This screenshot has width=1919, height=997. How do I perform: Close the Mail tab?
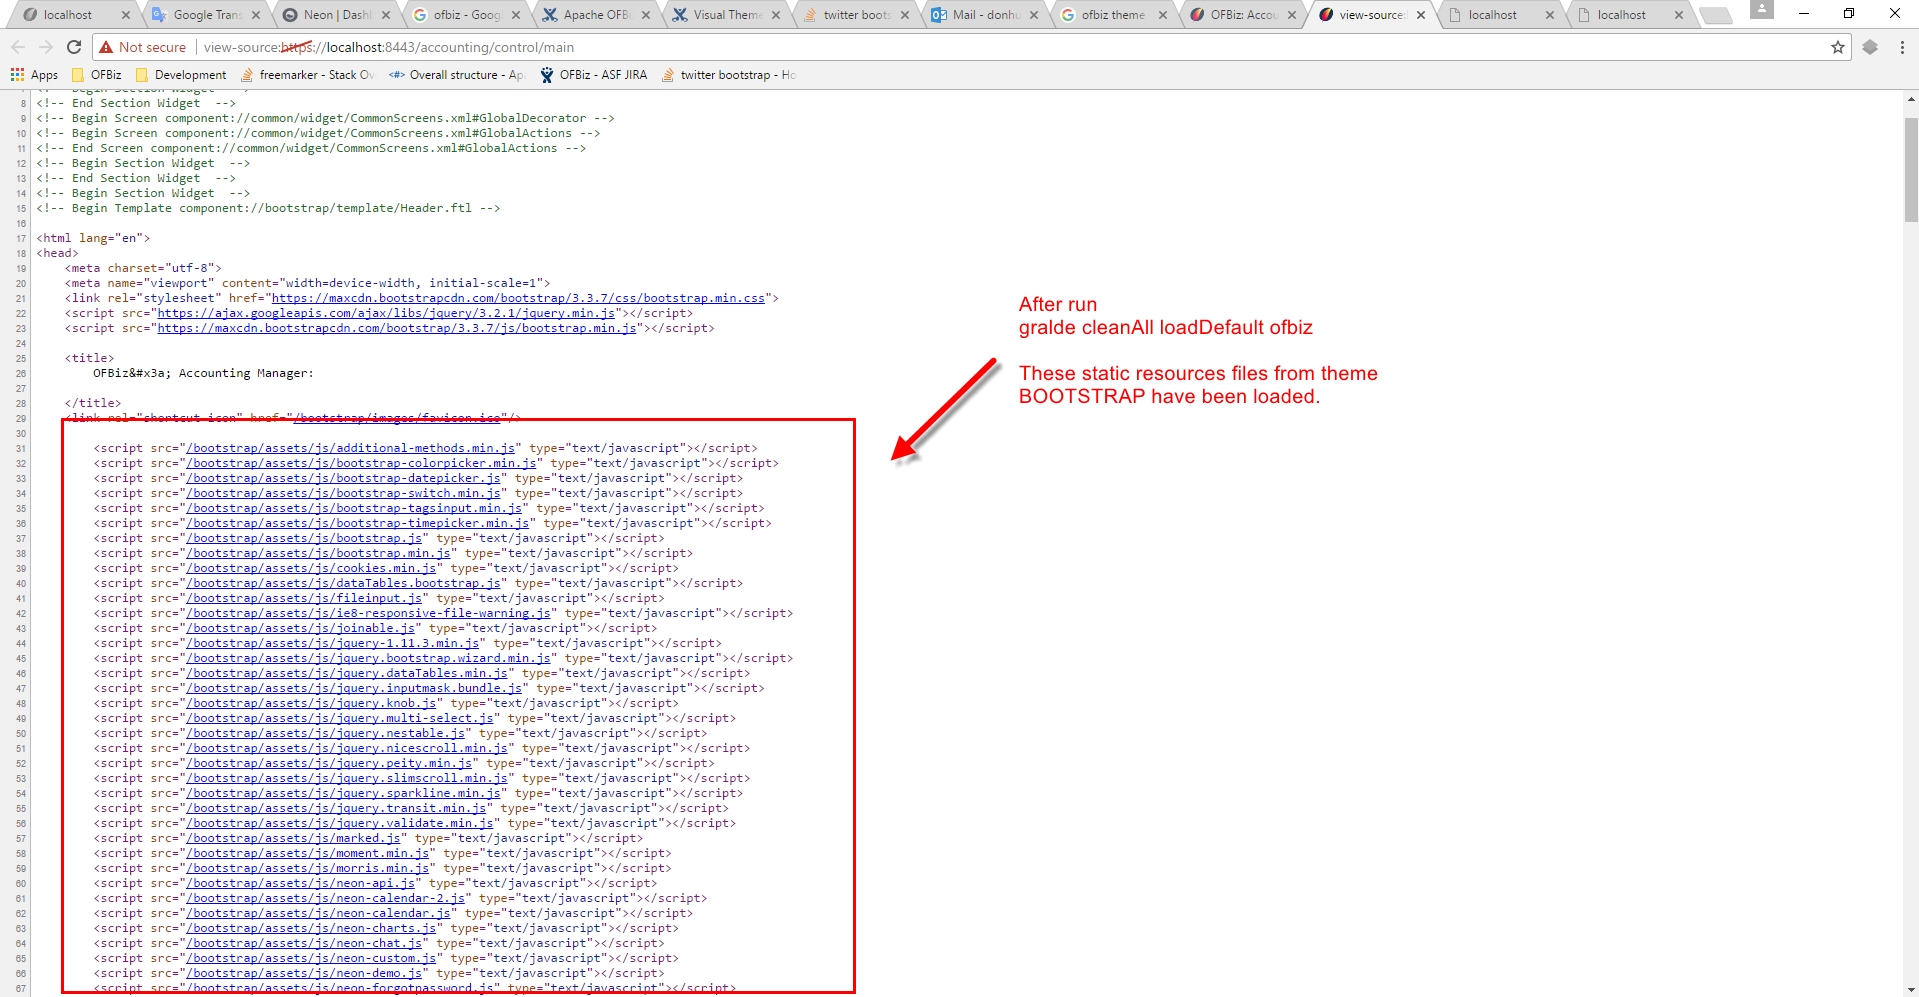click(x=1034, y=15)
